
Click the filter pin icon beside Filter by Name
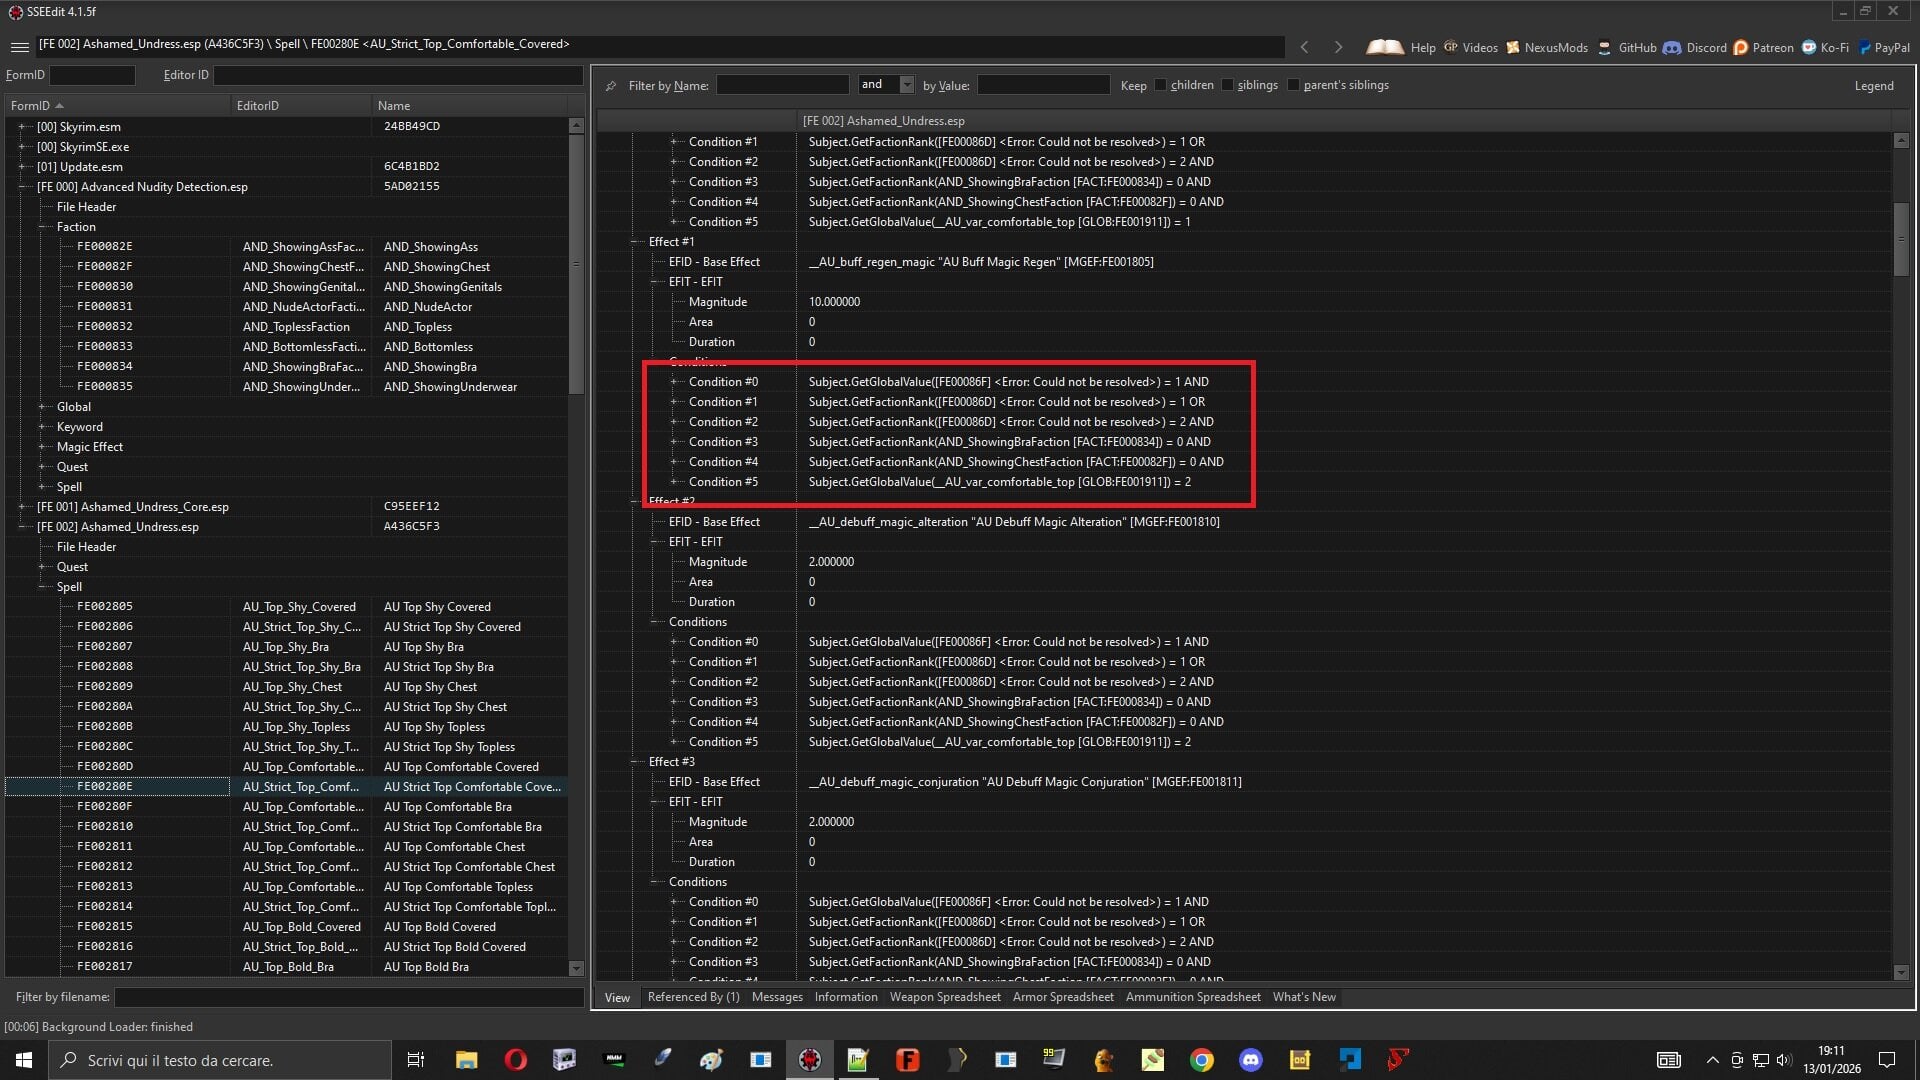pos(611,86)
